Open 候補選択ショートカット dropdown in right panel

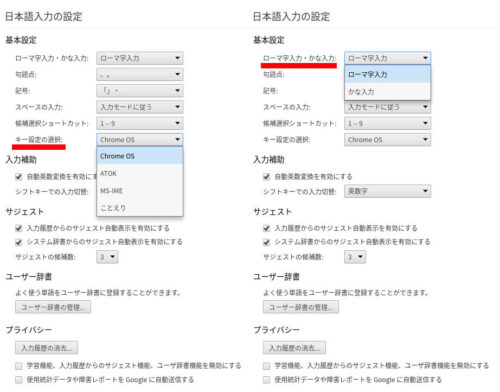click(388, 123)
